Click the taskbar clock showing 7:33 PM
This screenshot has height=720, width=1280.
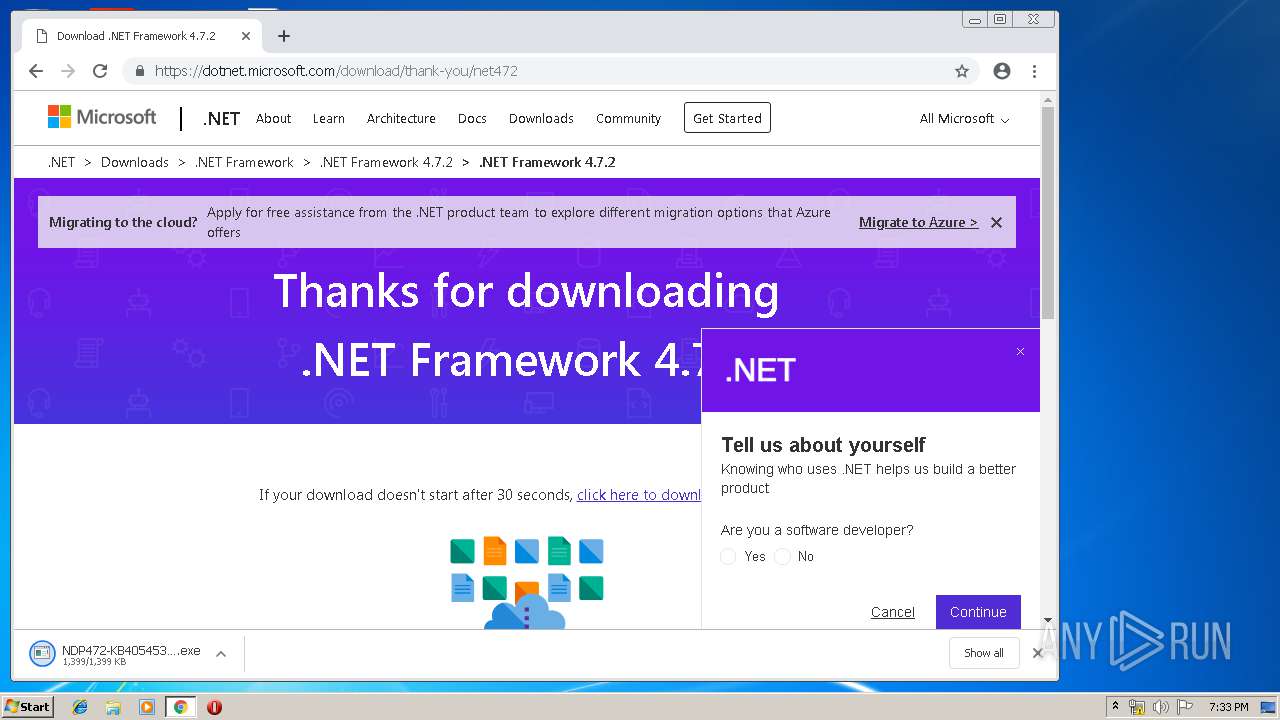pyautogui.click(x=1228, y=707)
